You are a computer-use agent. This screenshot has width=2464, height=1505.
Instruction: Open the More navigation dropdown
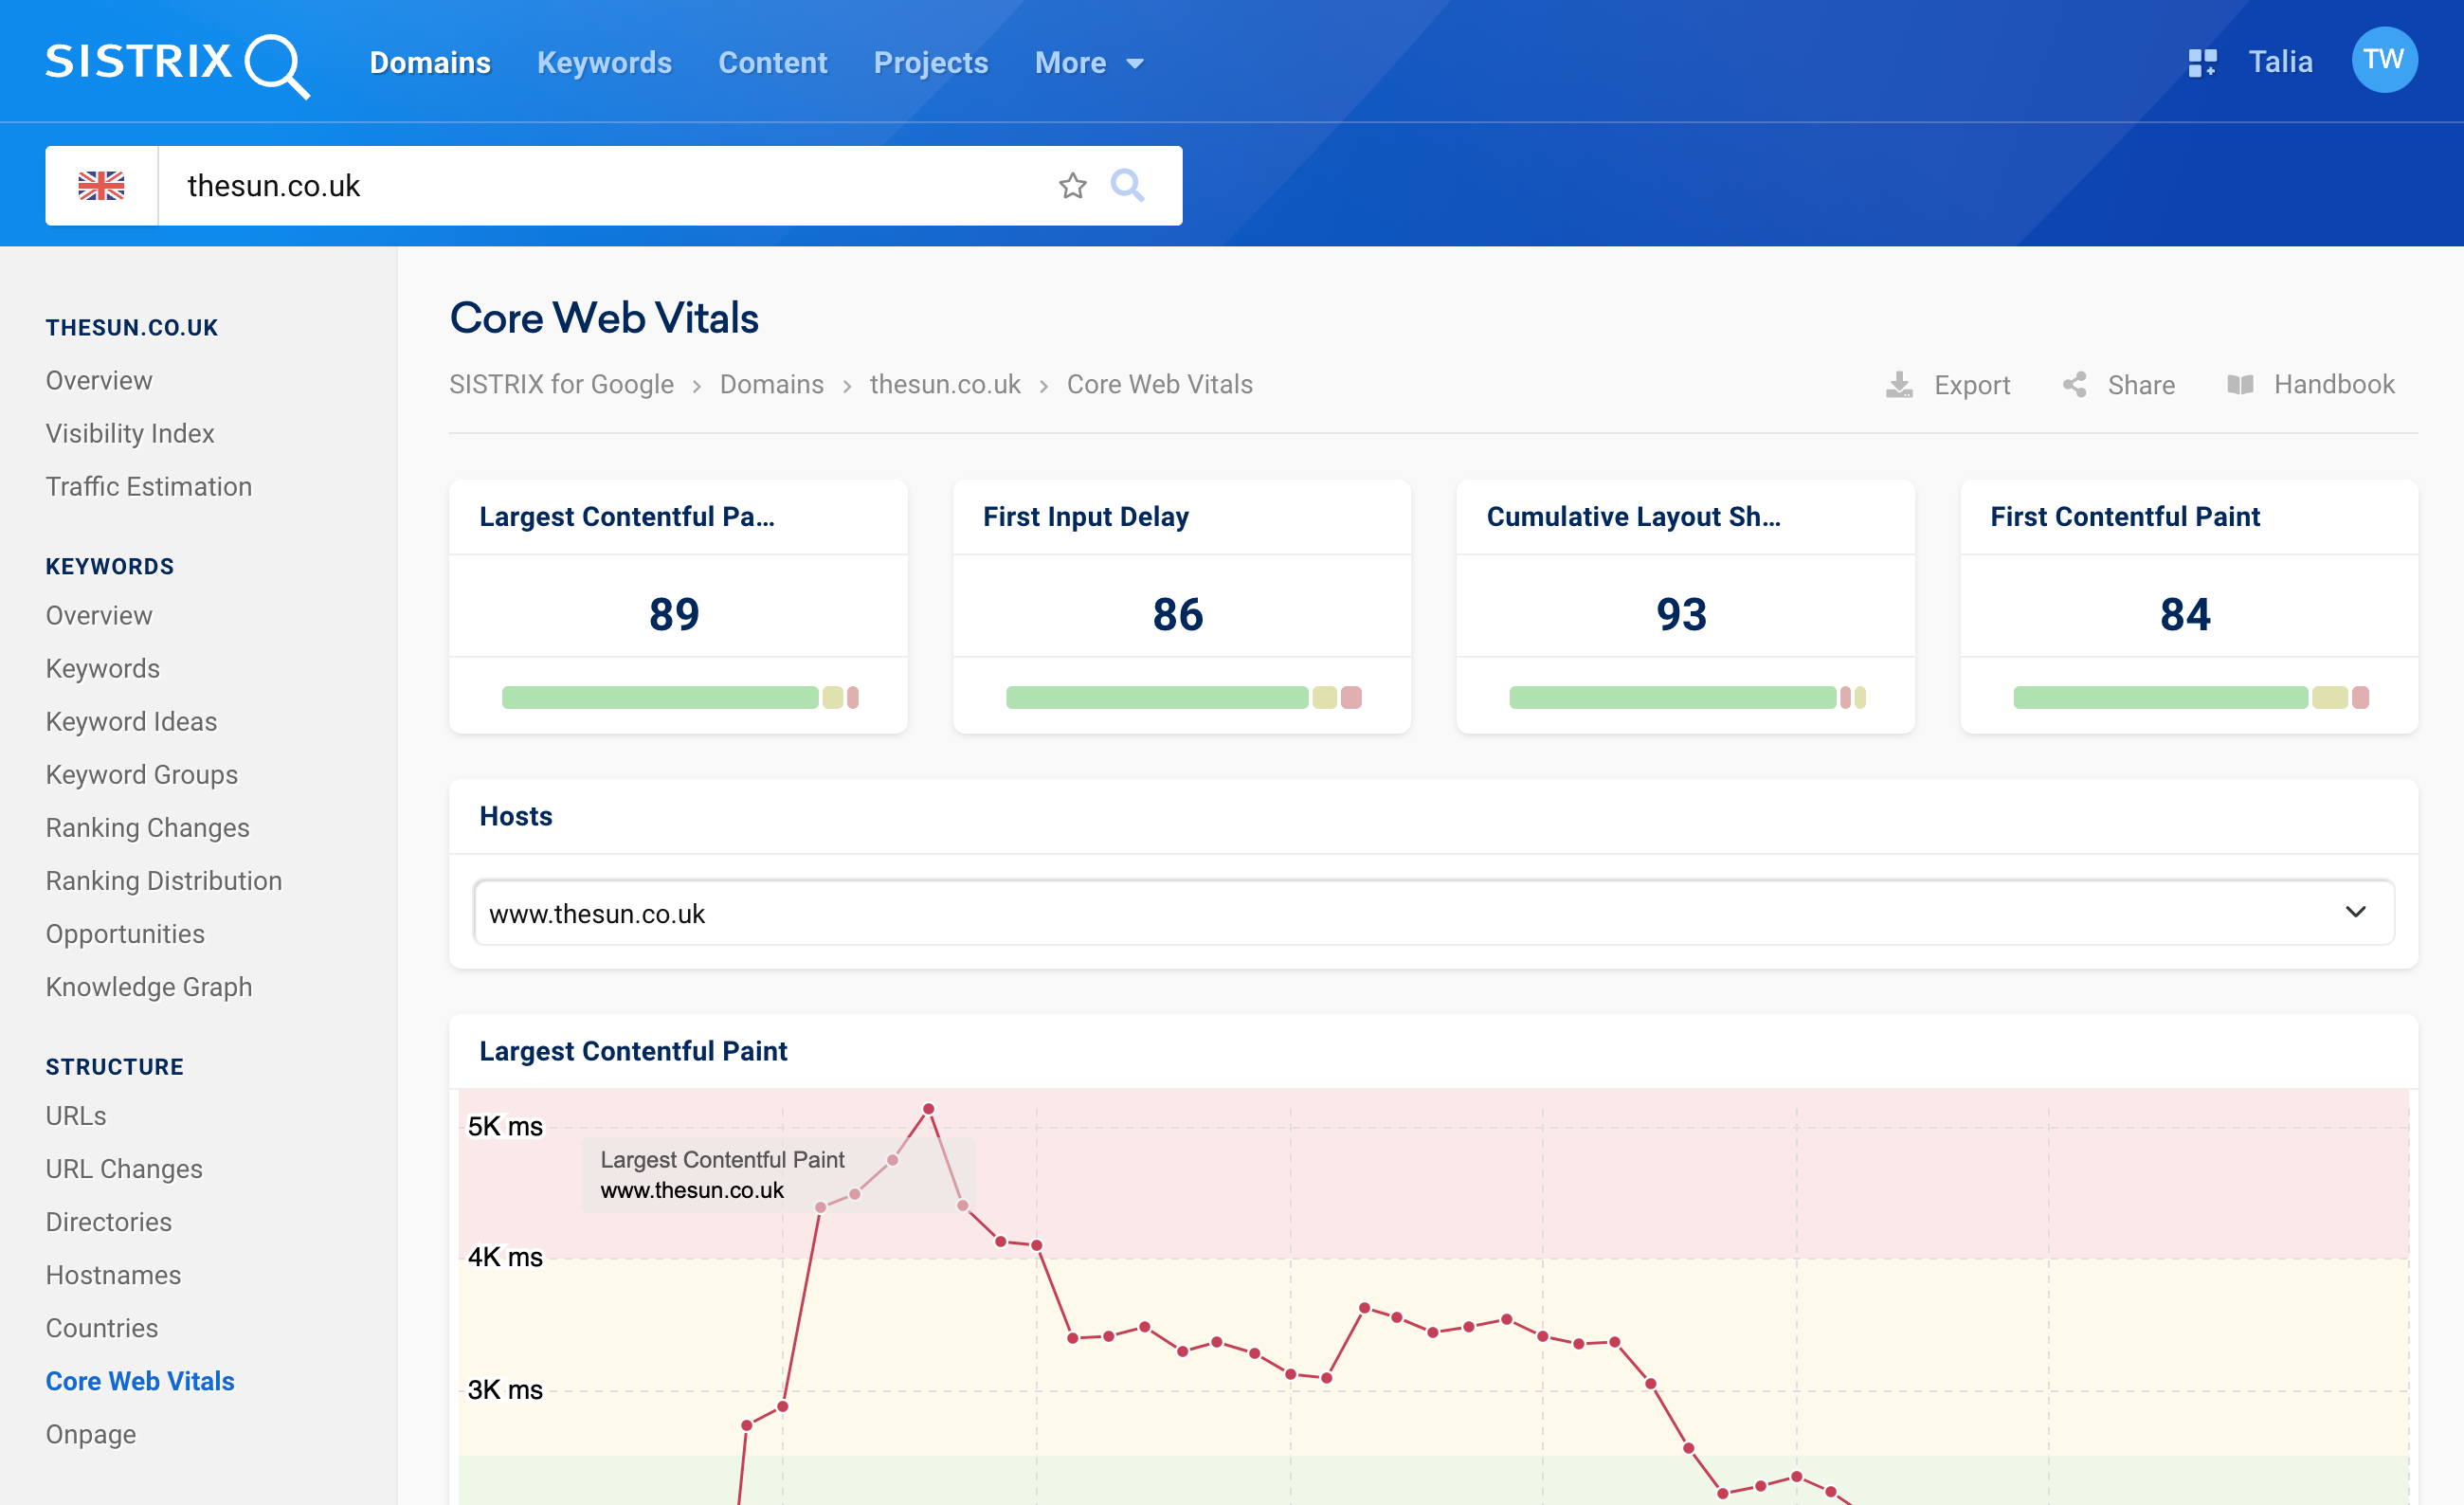1086,63
